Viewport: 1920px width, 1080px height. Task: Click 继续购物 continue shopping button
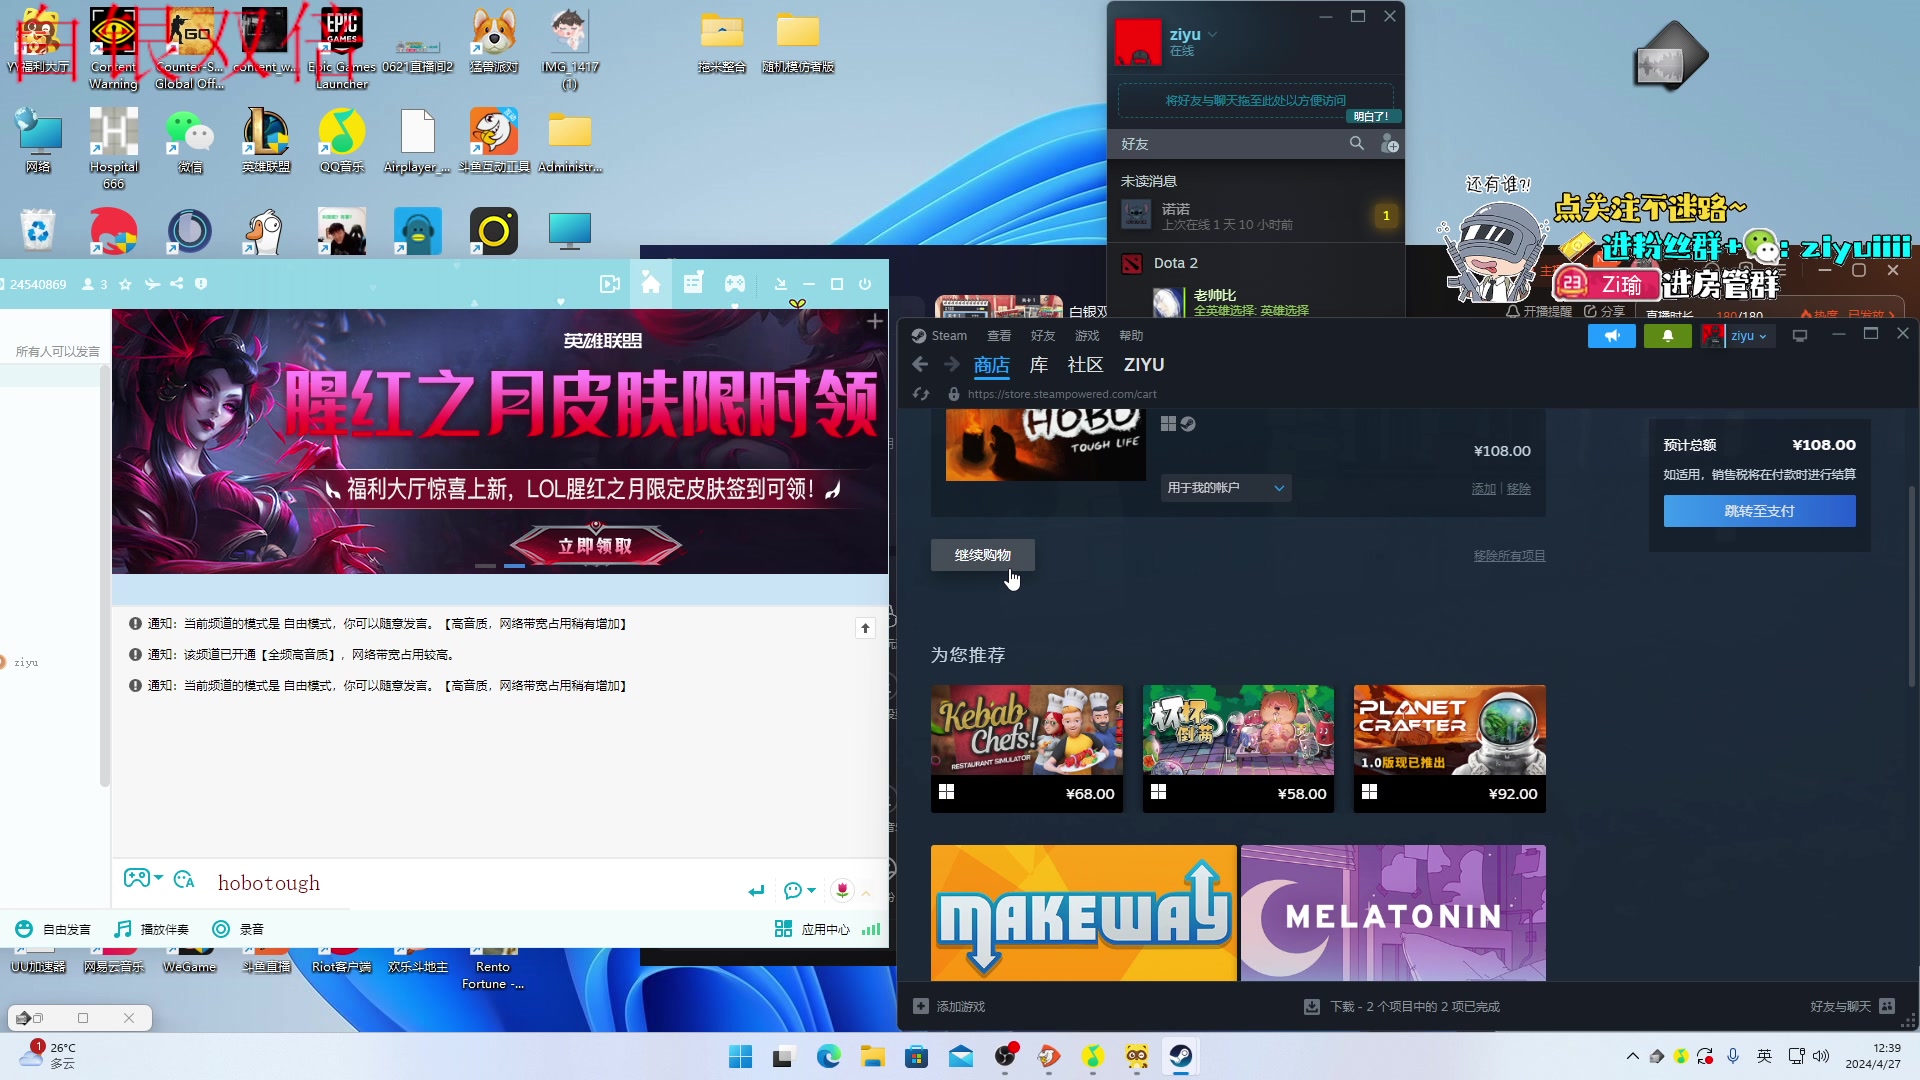coord(982,555)
